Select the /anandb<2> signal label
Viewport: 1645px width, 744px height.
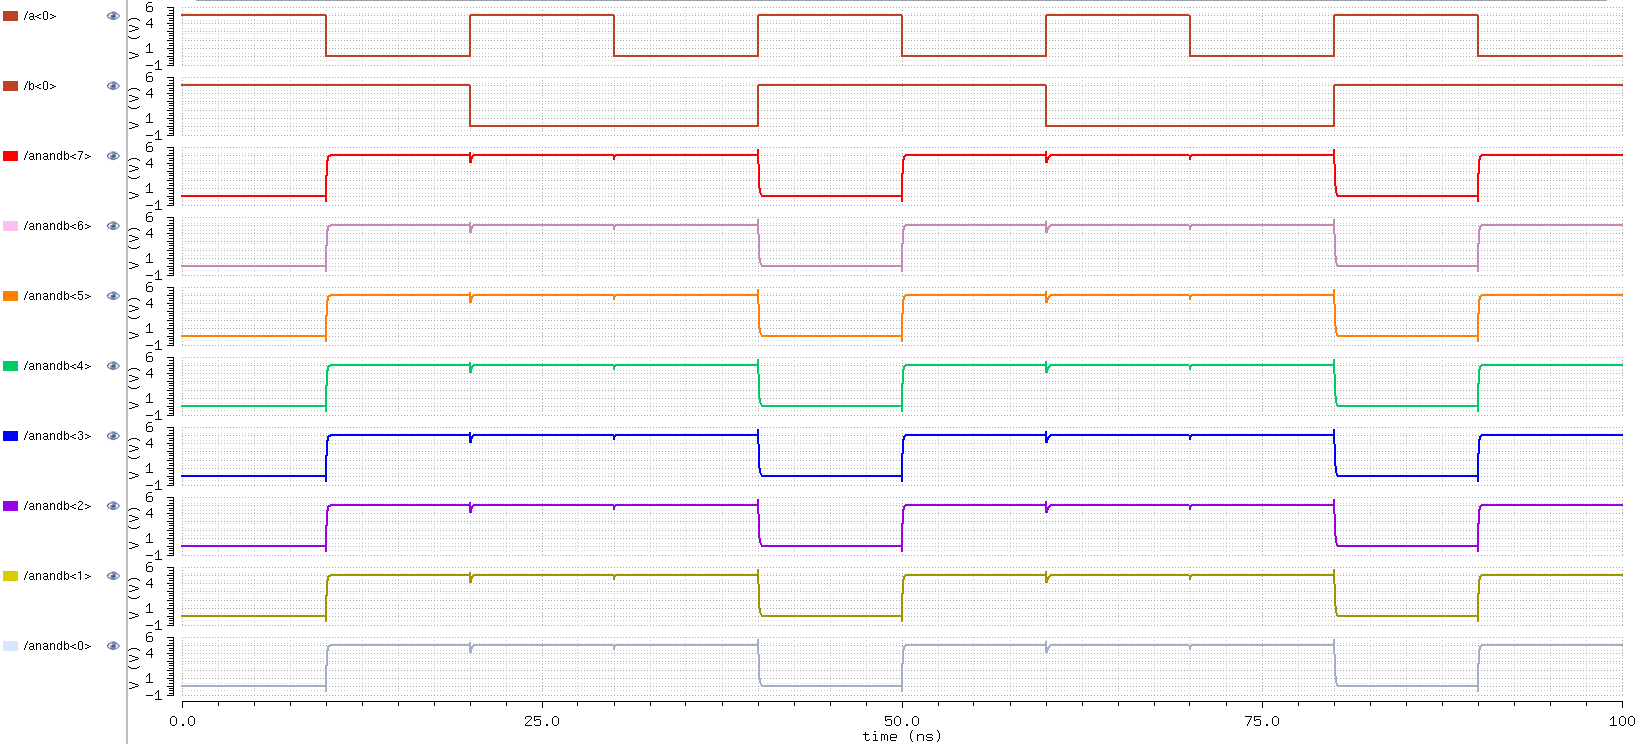click(57, 506)
